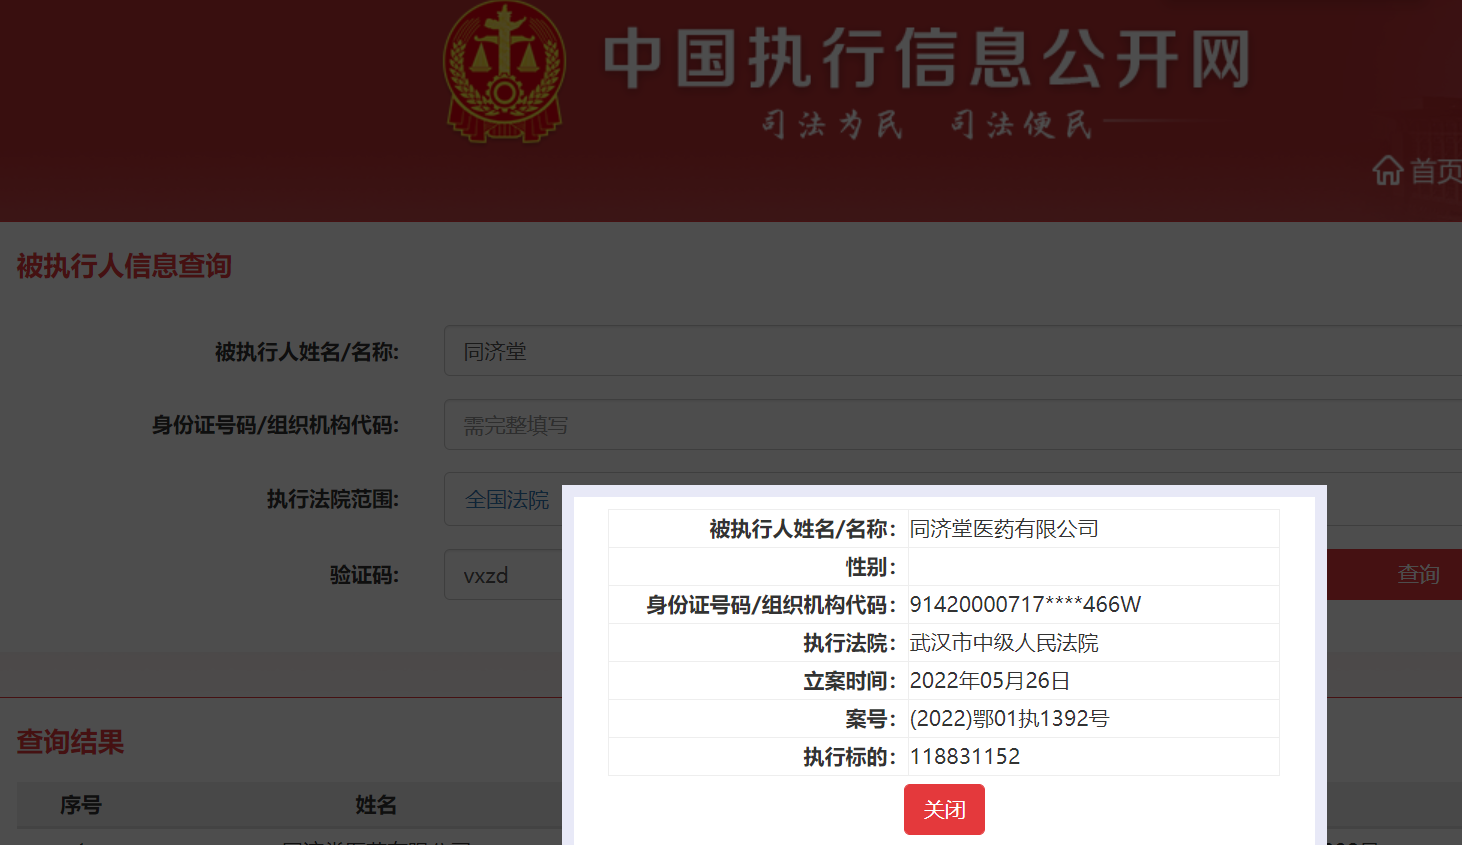Click the 被执行人信息查询 section heading

point(124,266)
